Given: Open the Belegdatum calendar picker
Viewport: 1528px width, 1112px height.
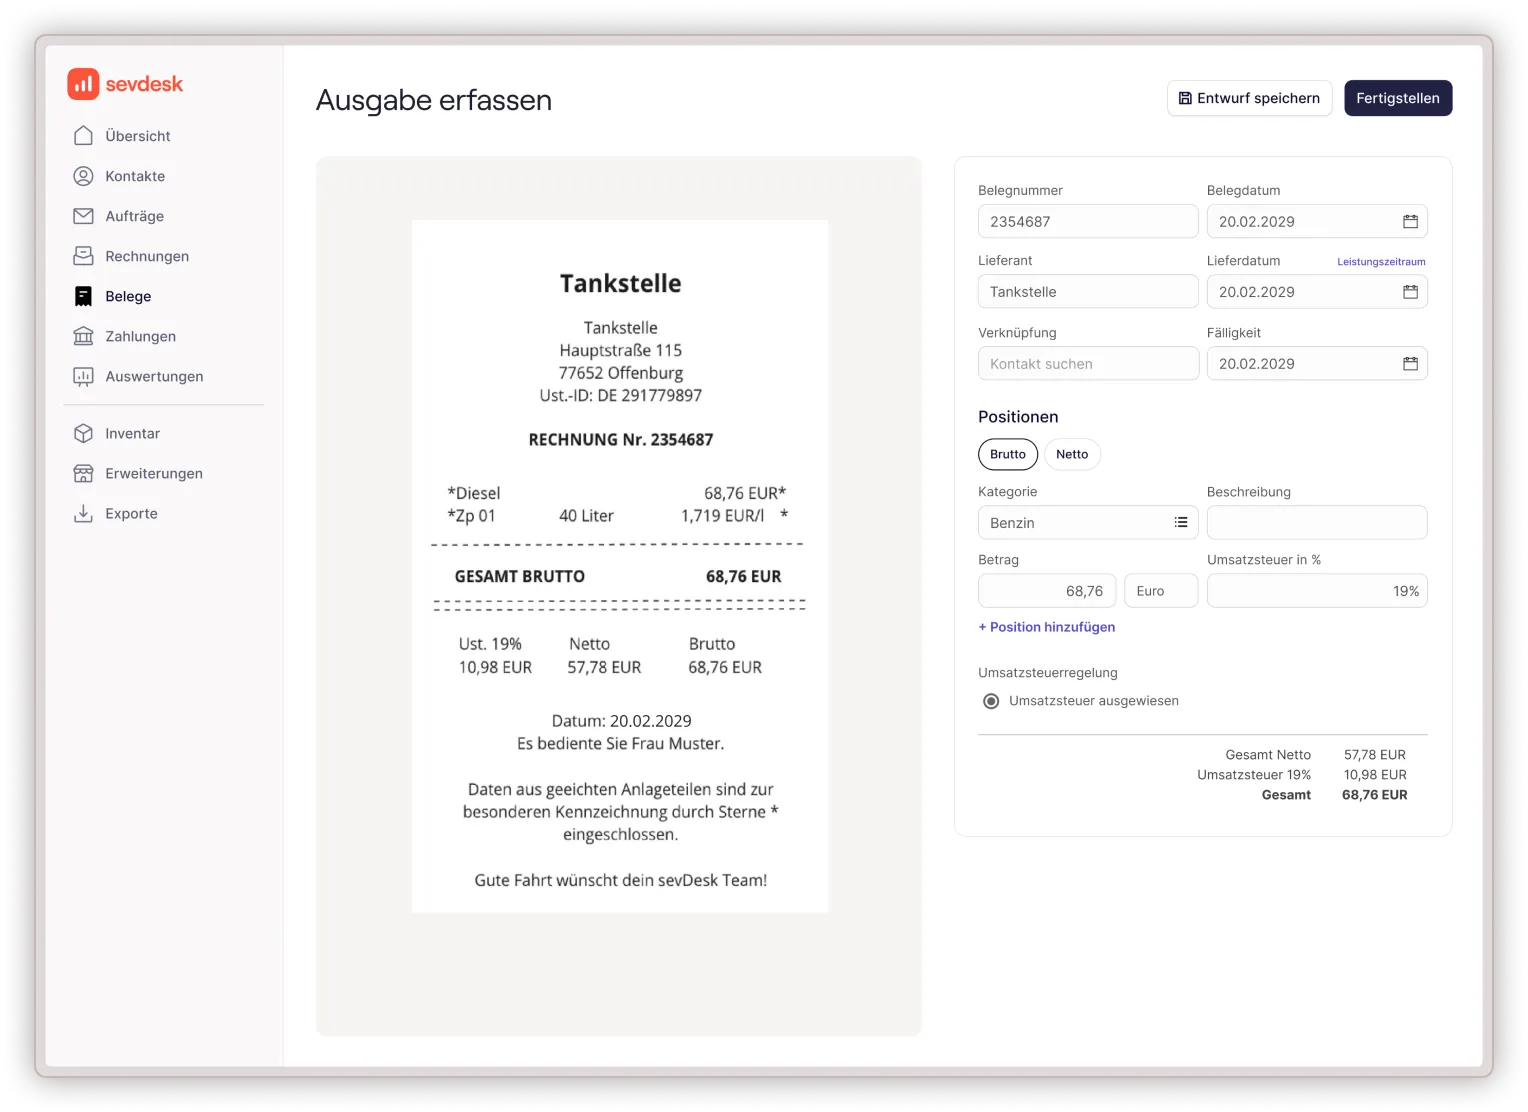Looking at the screenshot, I should [x=1411, y=221].
